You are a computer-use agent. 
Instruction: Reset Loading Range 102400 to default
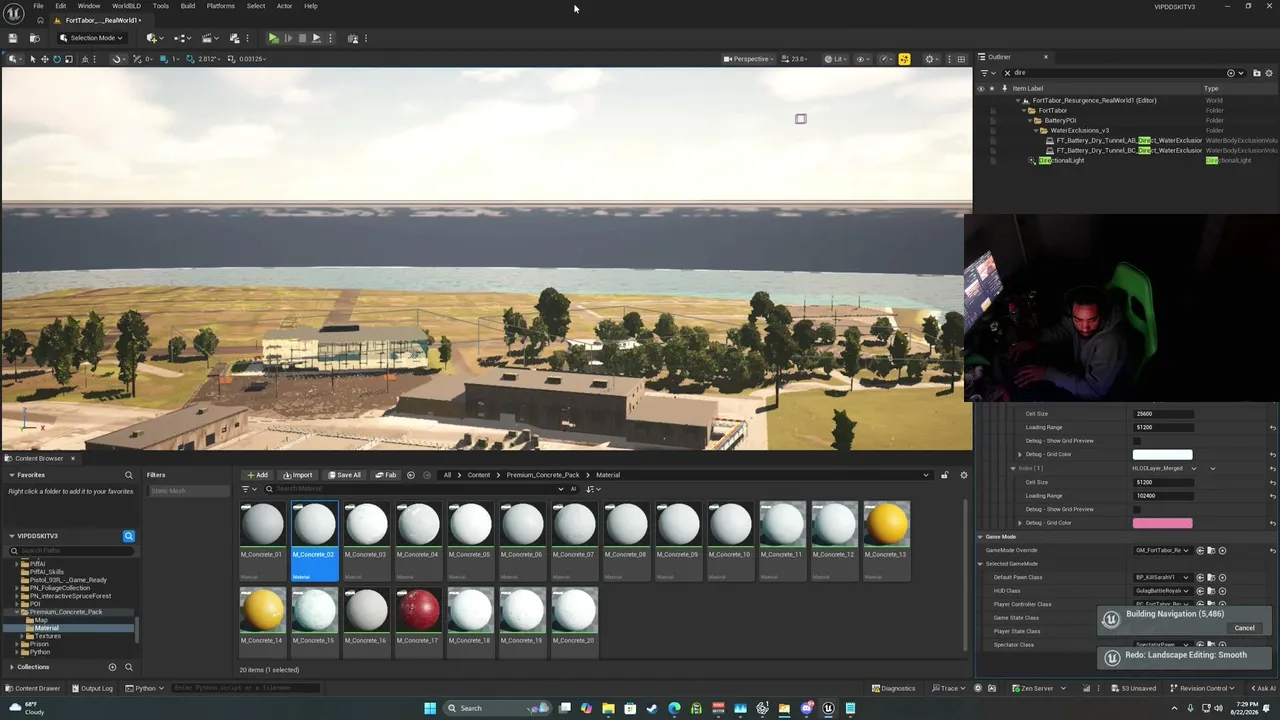point(1272,496)
